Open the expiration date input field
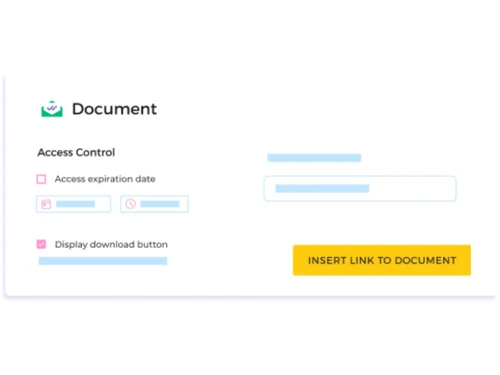Image resolution: width=500 pixels, height=375 pixels. pos(73,204)
